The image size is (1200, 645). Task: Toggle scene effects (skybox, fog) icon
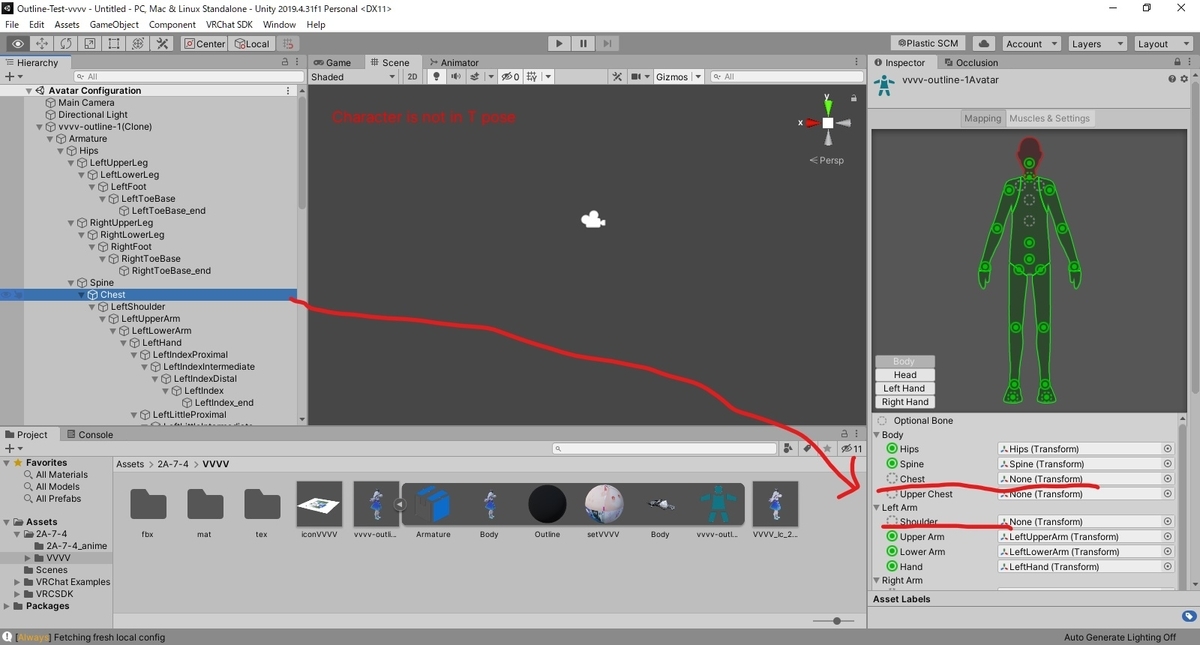coord(476,77)
